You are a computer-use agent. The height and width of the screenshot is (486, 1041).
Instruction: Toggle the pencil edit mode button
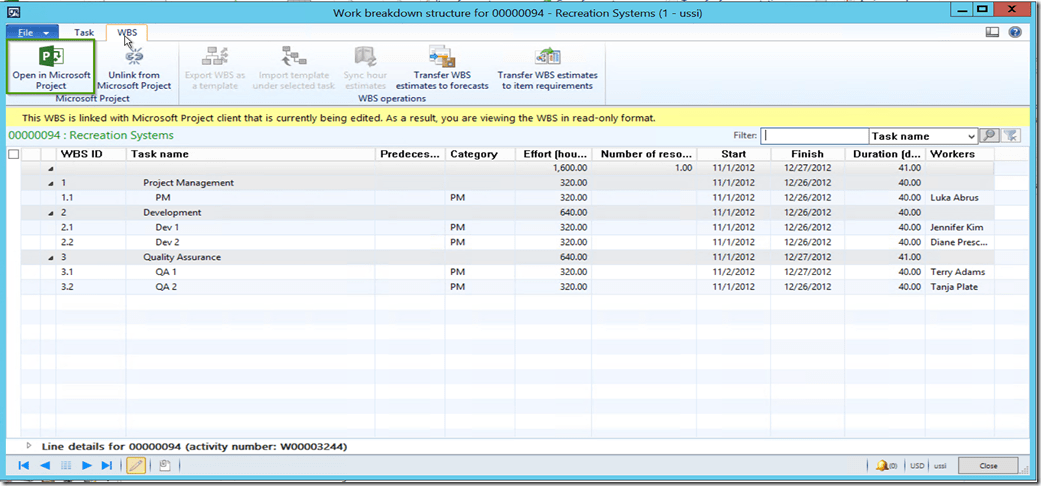[x=135, y=466]
